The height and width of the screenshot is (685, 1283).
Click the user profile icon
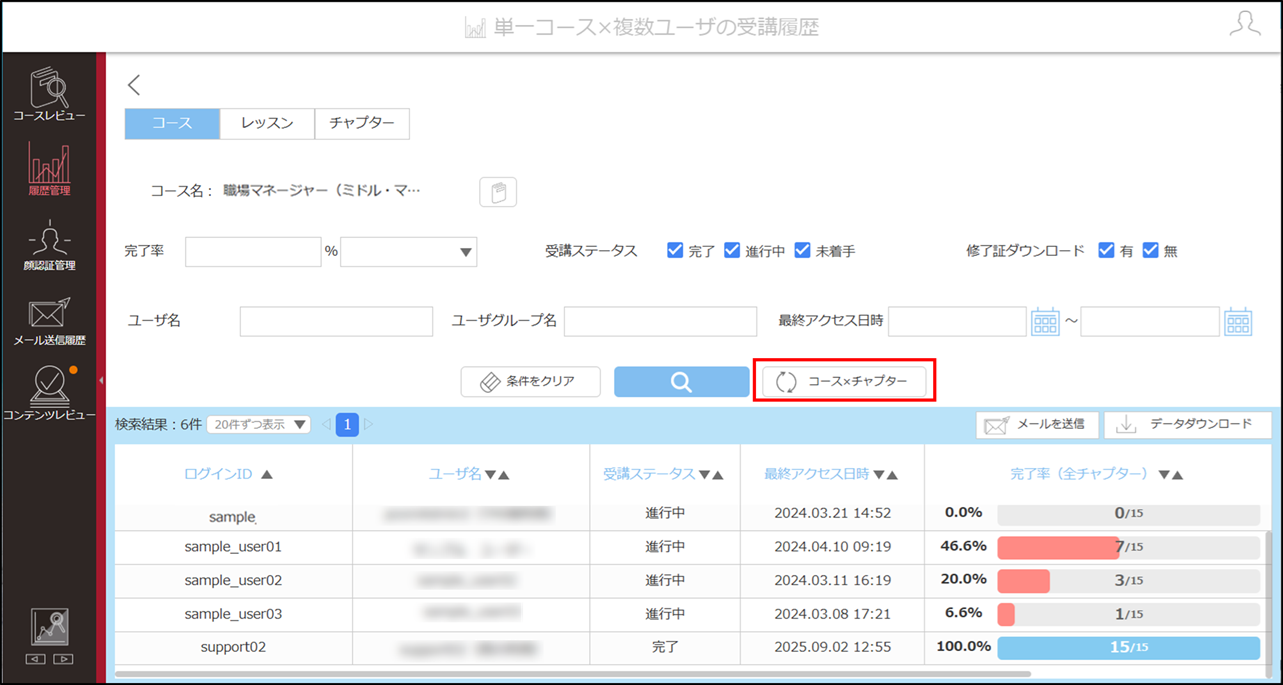[1245, 25]
